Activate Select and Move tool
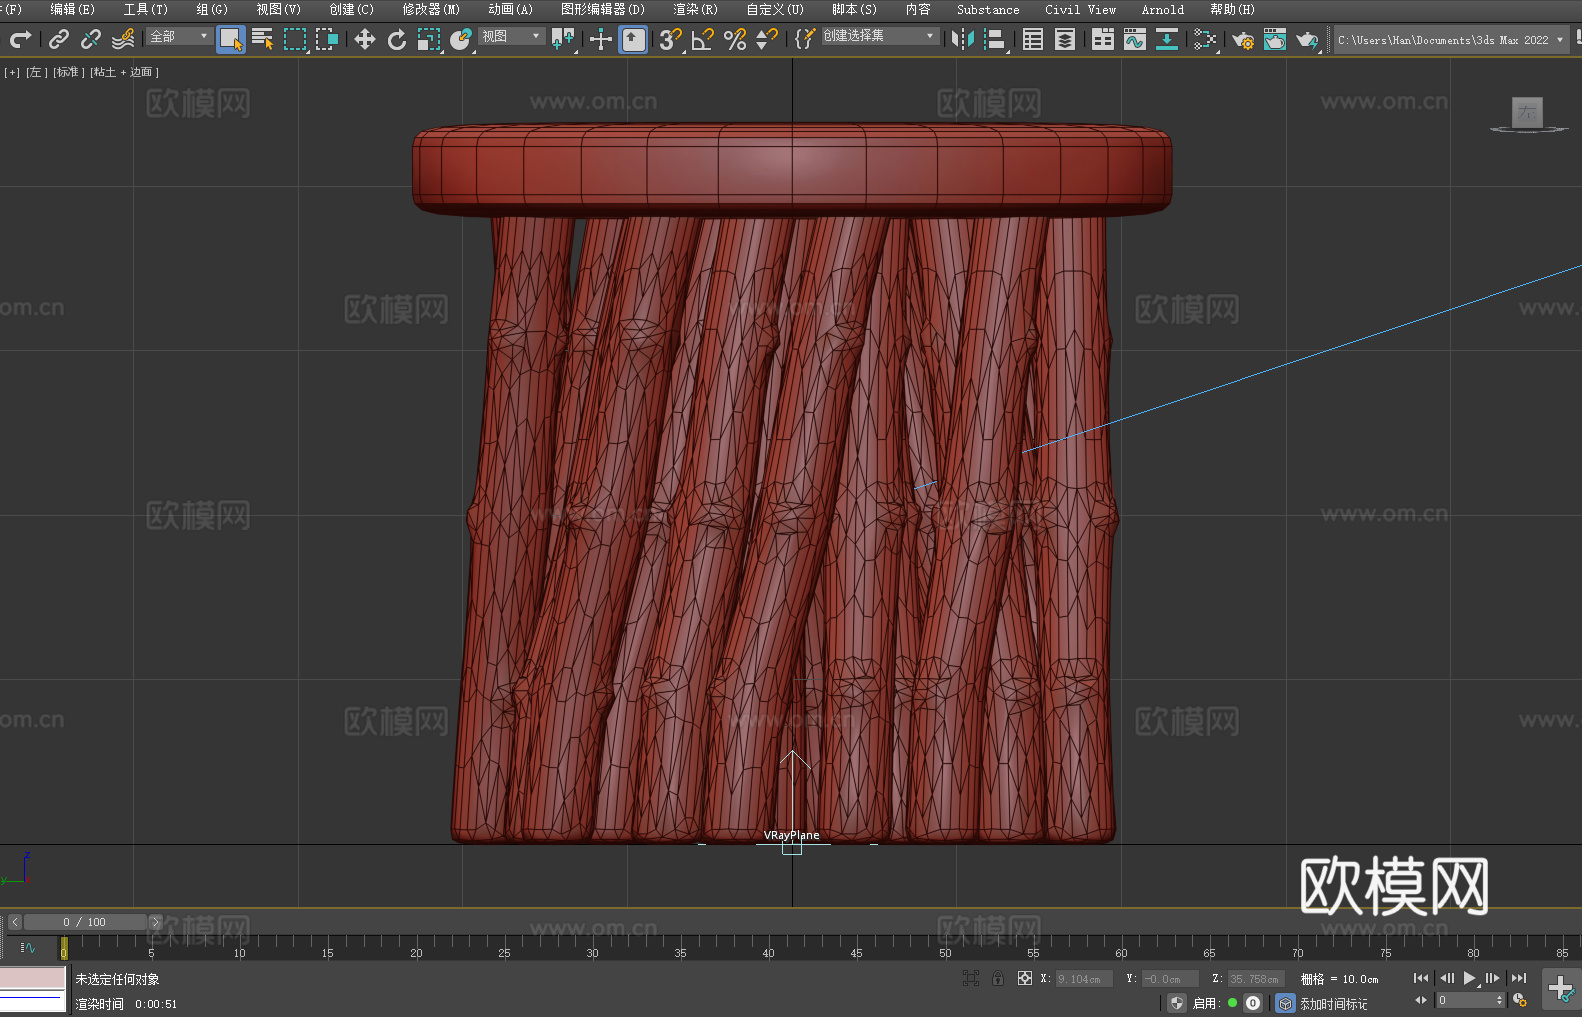 pos(365,39)
